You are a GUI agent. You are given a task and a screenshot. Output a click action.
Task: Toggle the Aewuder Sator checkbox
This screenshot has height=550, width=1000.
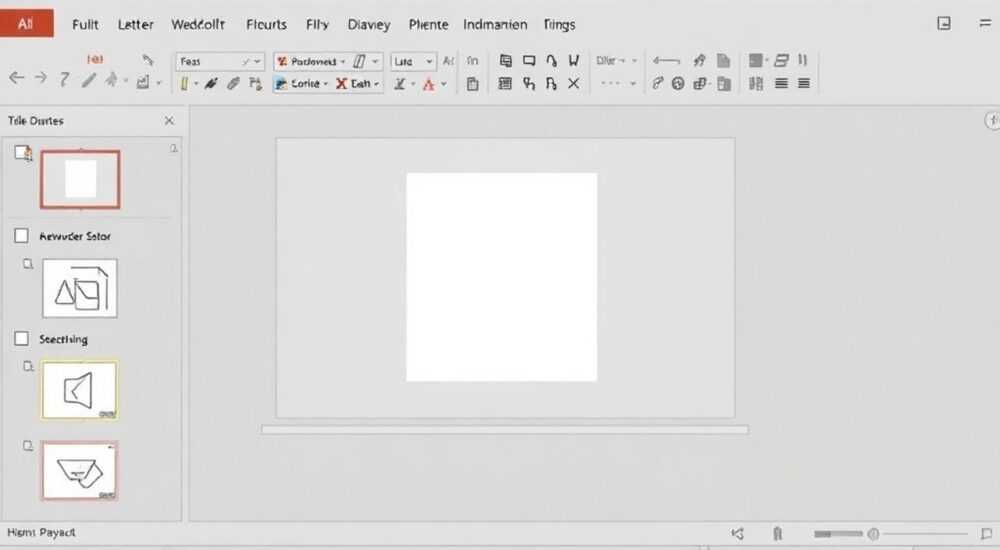22,236
